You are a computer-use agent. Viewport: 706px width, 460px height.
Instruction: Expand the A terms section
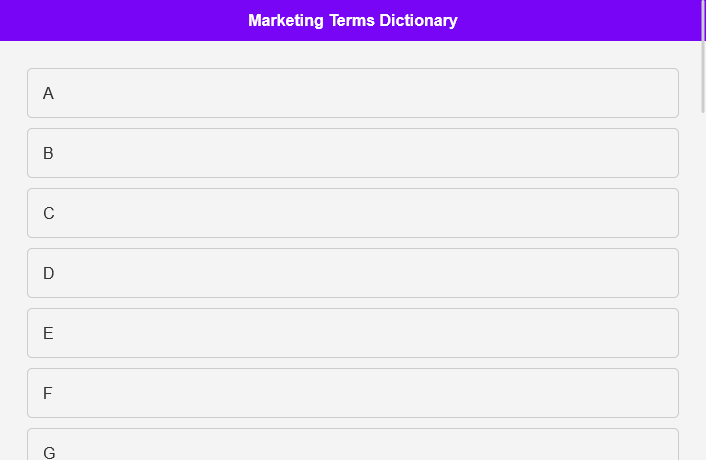352,93
